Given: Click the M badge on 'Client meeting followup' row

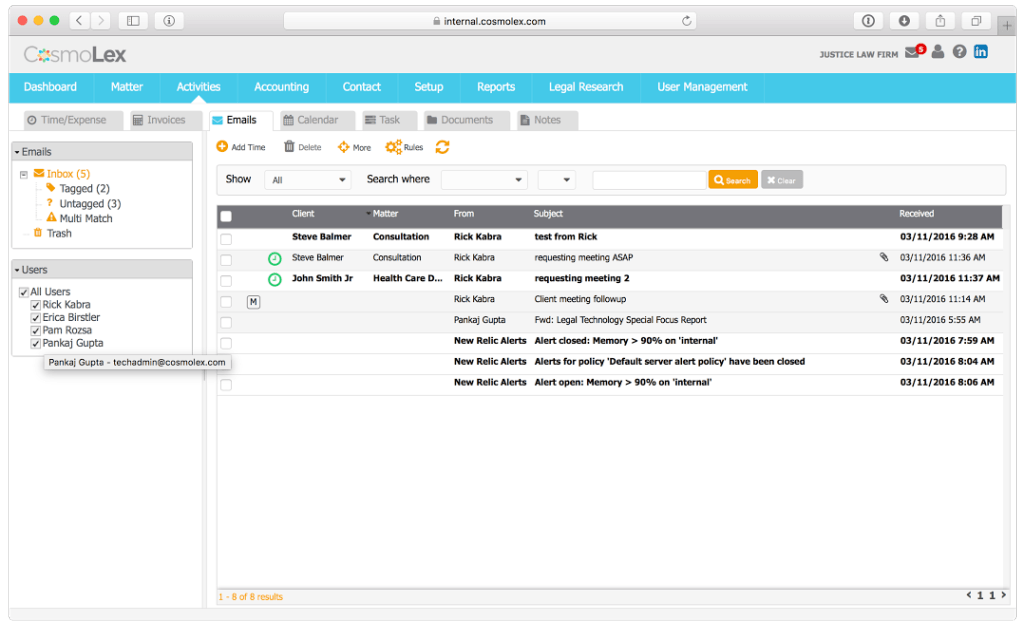Looking at the screenshot, I should [x=253, y=302].
